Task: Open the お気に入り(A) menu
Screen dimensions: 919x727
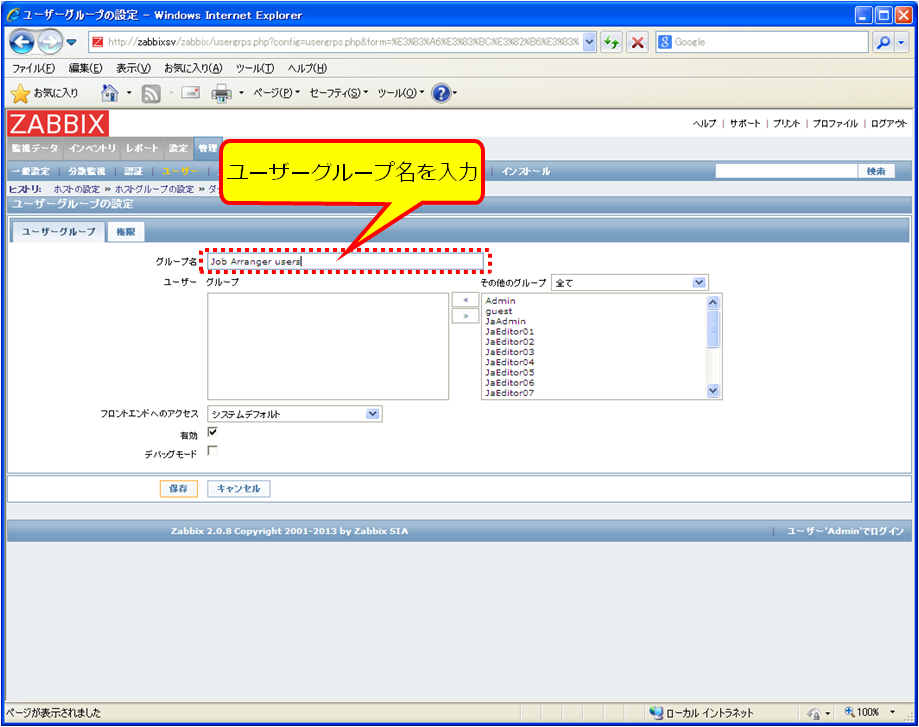Action: [193, 69]
